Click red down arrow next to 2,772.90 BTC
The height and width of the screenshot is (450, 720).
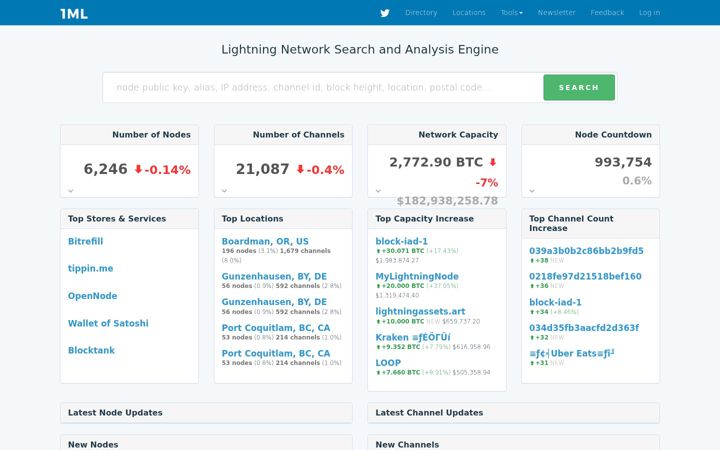coord(493,162)
